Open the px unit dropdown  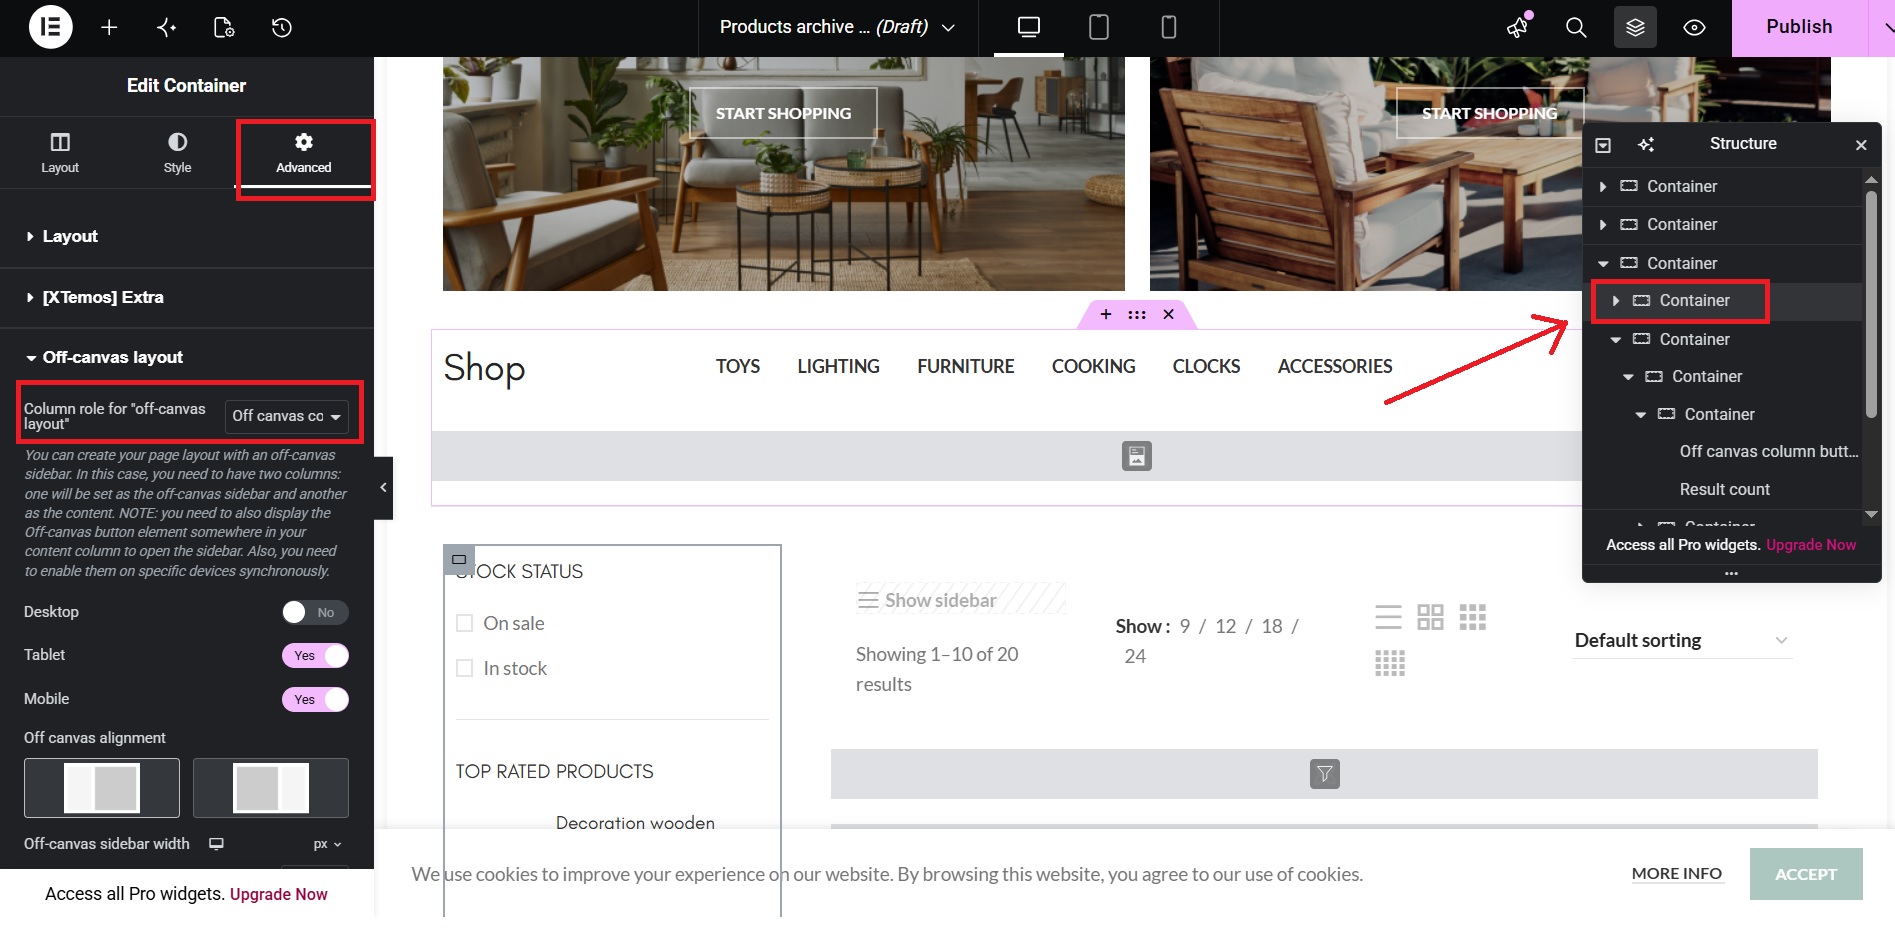coord(327,844)
